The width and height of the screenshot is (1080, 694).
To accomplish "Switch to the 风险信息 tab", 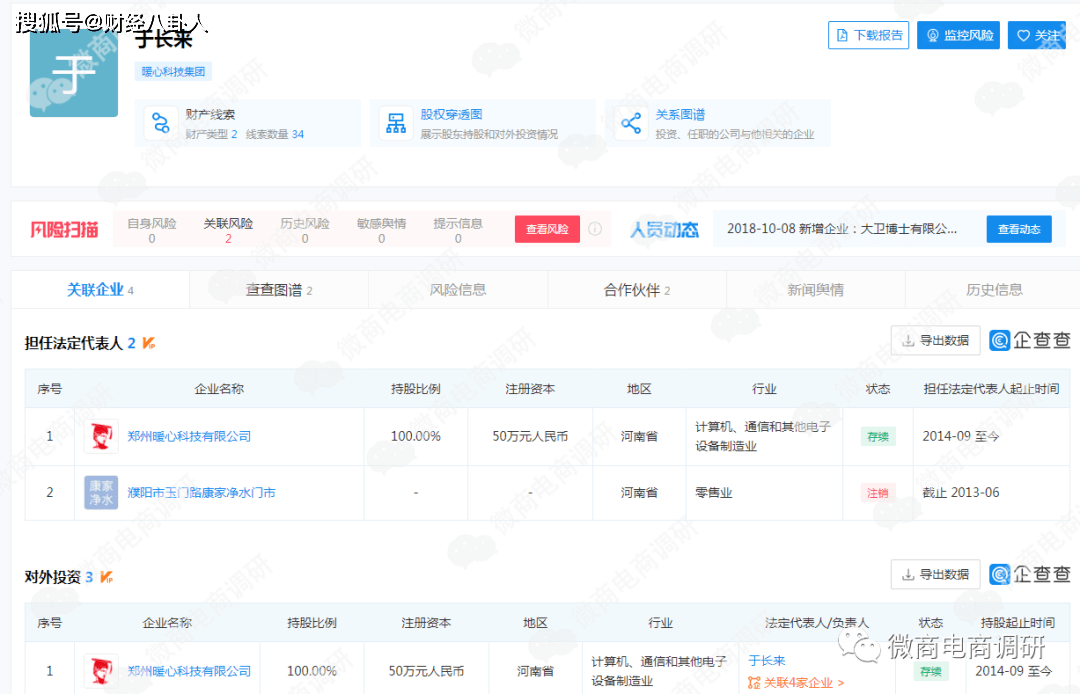I will [458, 290].
